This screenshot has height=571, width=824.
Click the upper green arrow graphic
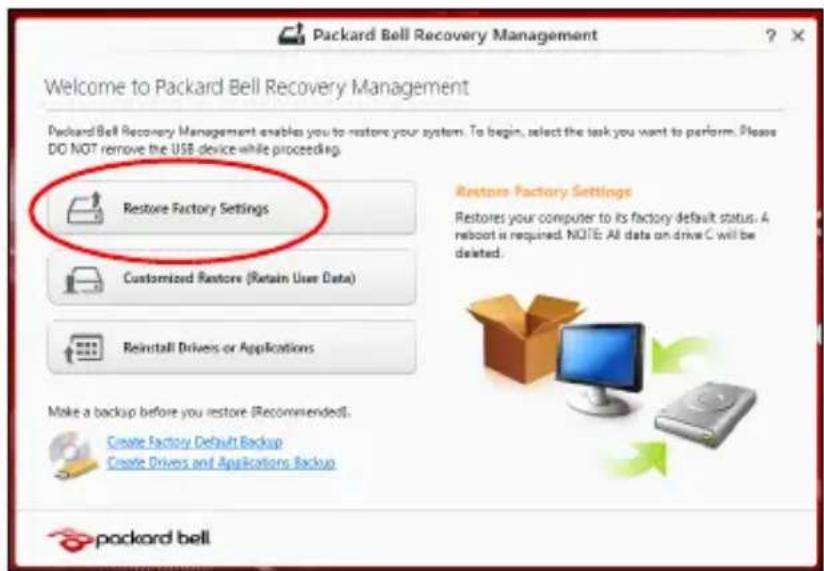click(x=682, y=353)
